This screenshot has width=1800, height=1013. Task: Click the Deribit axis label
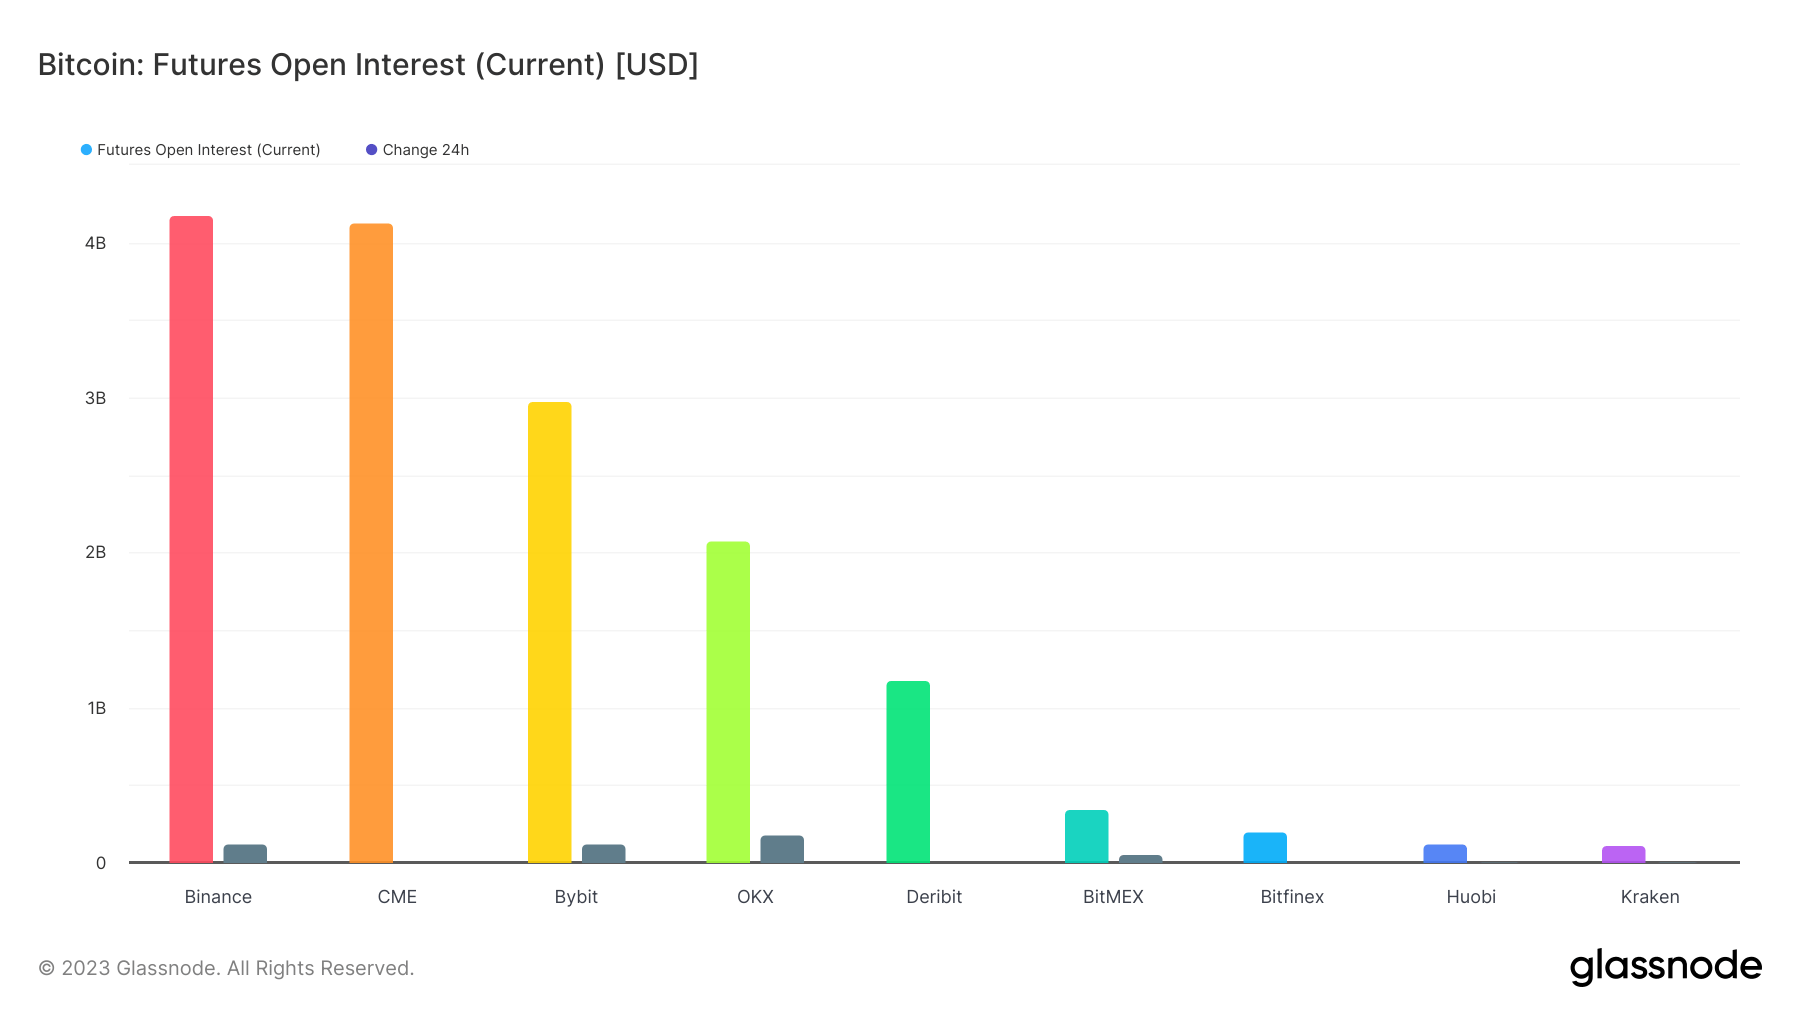[x=934, y=897]
